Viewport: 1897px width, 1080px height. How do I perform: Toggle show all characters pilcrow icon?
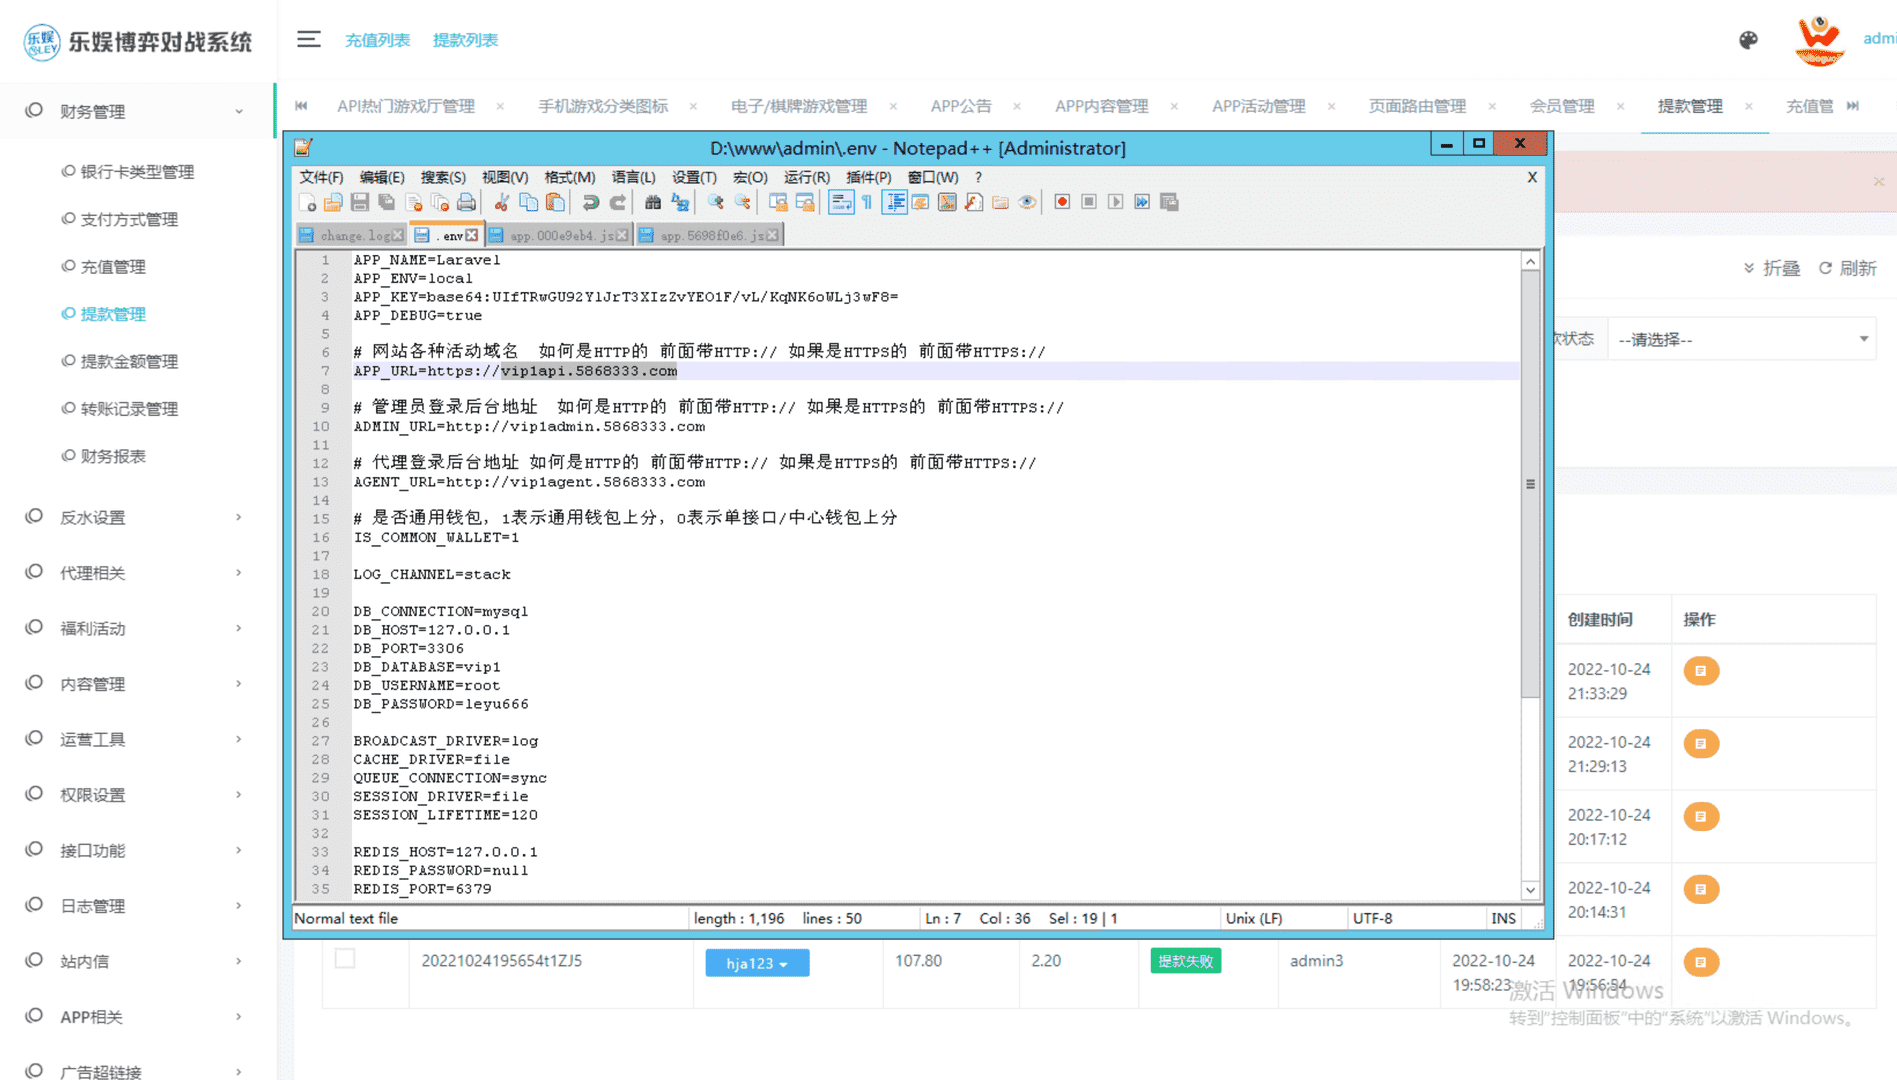click(x=867, y=203)
